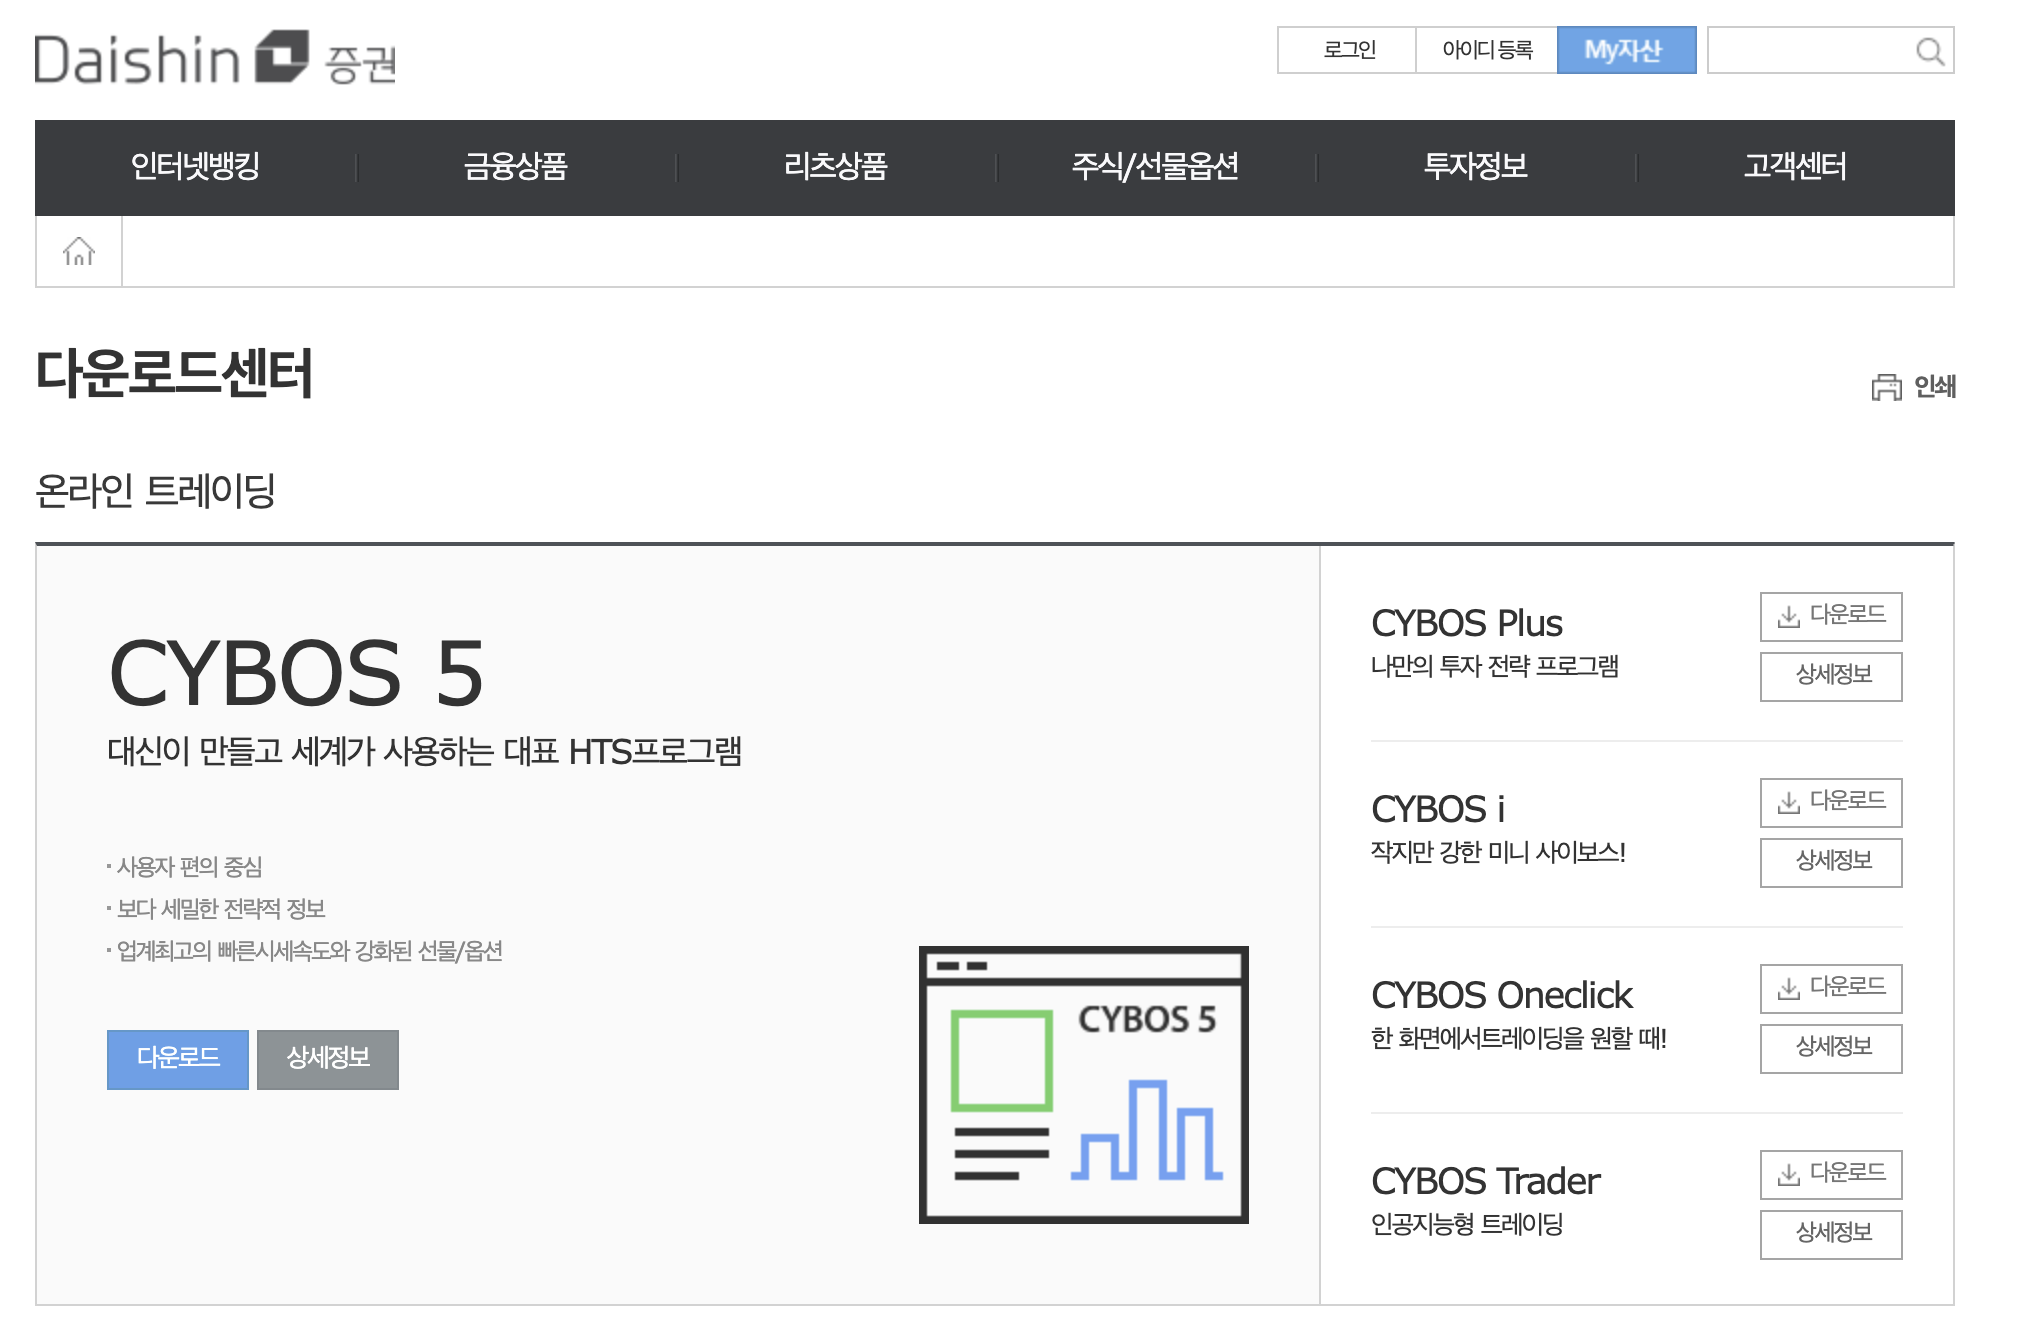Open the 인터넷뱅킹 menu
The width and height of the screenshot is (2022, 1326).
point(195,167)
